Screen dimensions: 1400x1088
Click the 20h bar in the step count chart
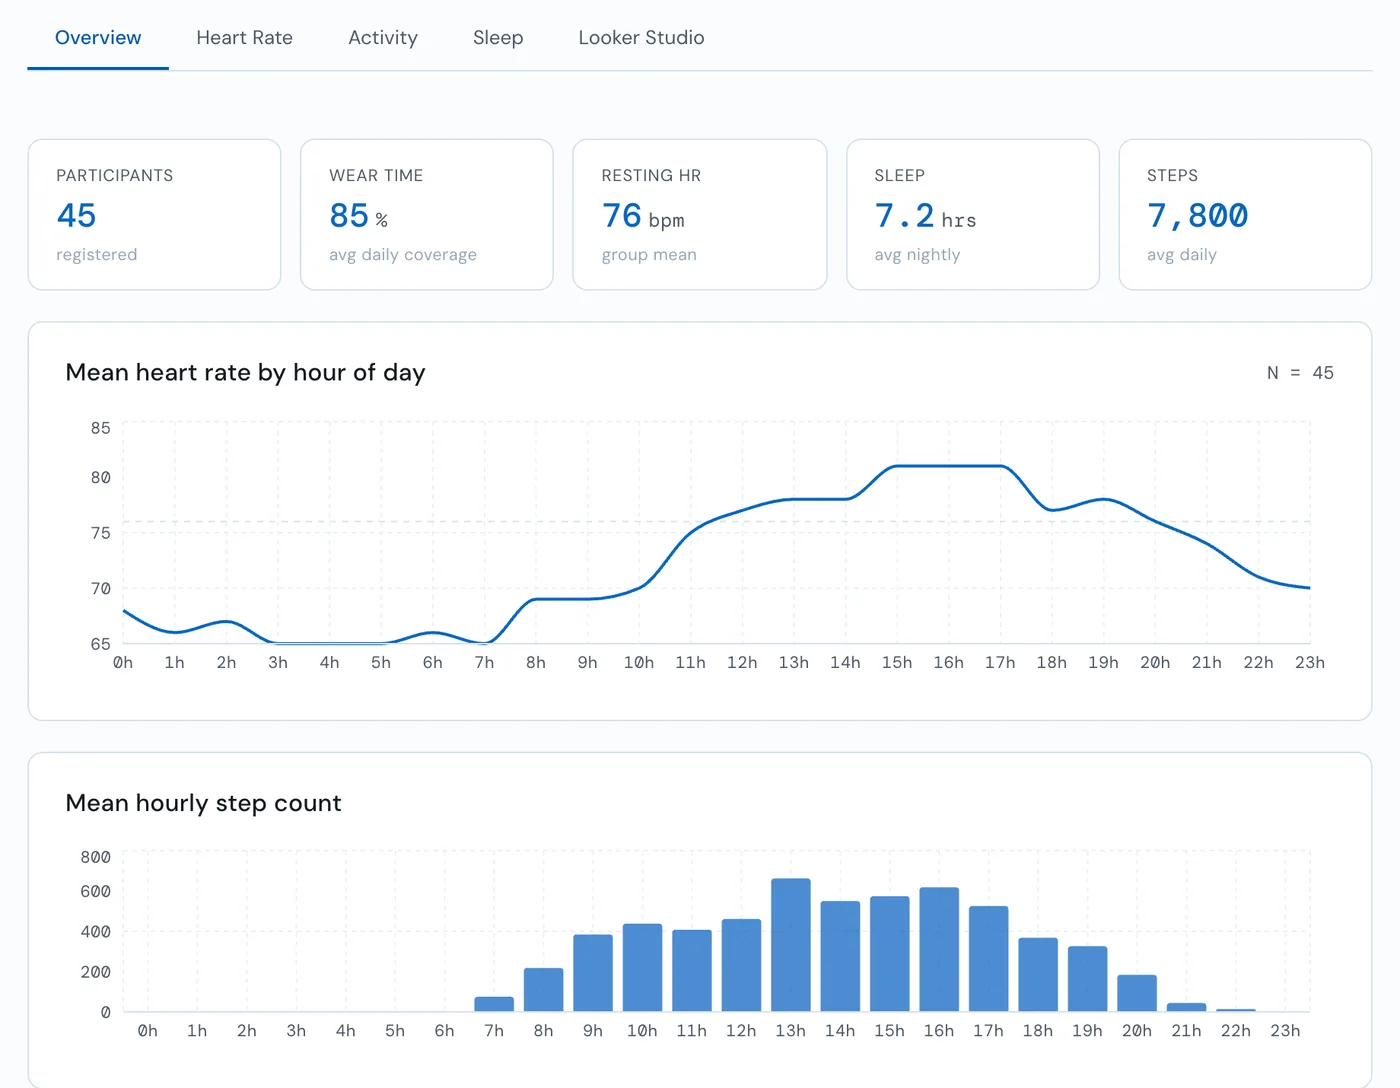pos(1137,993)
